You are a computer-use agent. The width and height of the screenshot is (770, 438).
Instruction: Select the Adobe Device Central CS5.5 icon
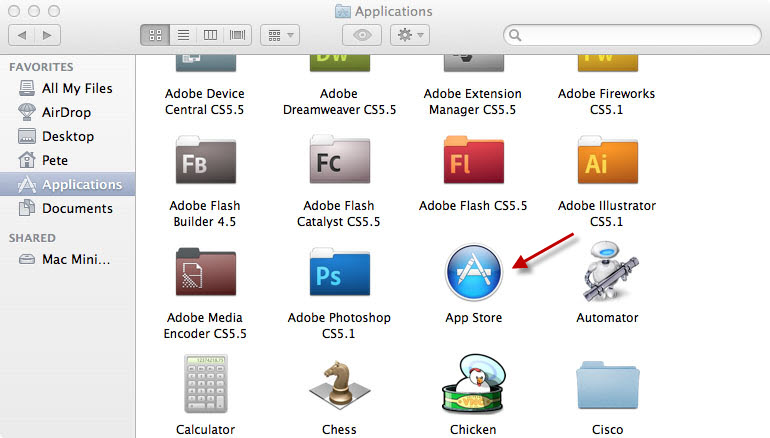206,63
